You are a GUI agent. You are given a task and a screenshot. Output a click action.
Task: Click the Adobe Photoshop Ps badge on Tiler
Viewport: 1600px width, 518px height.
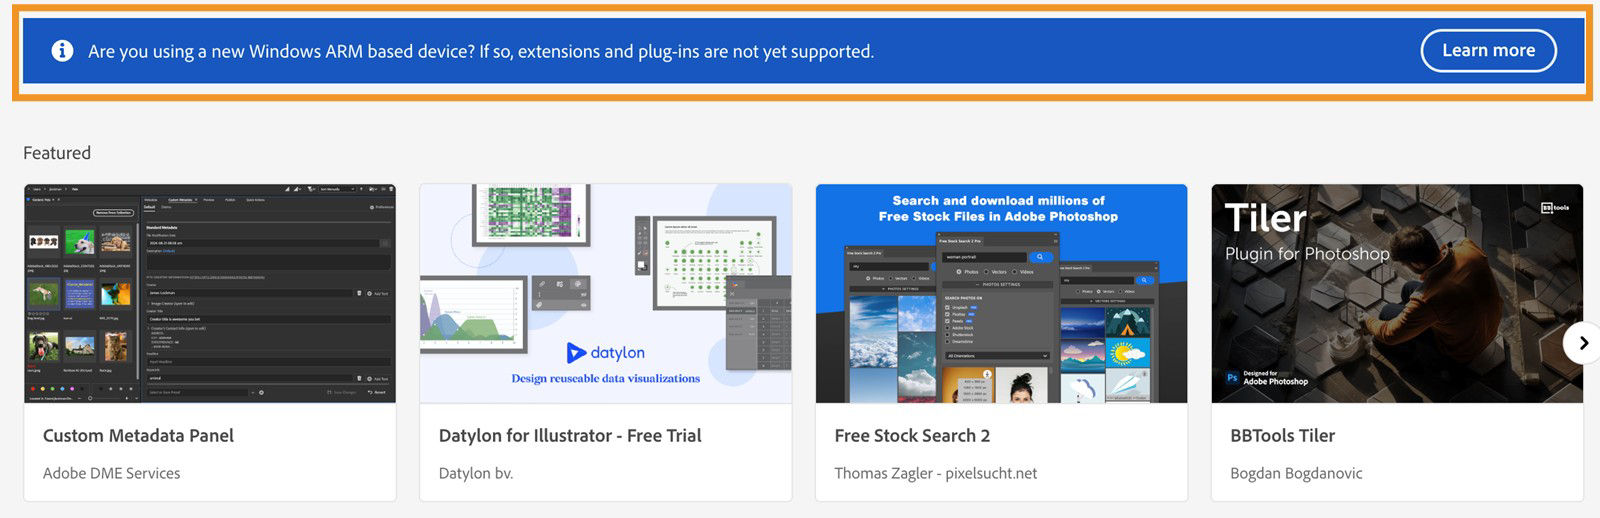coord(1267,378)
